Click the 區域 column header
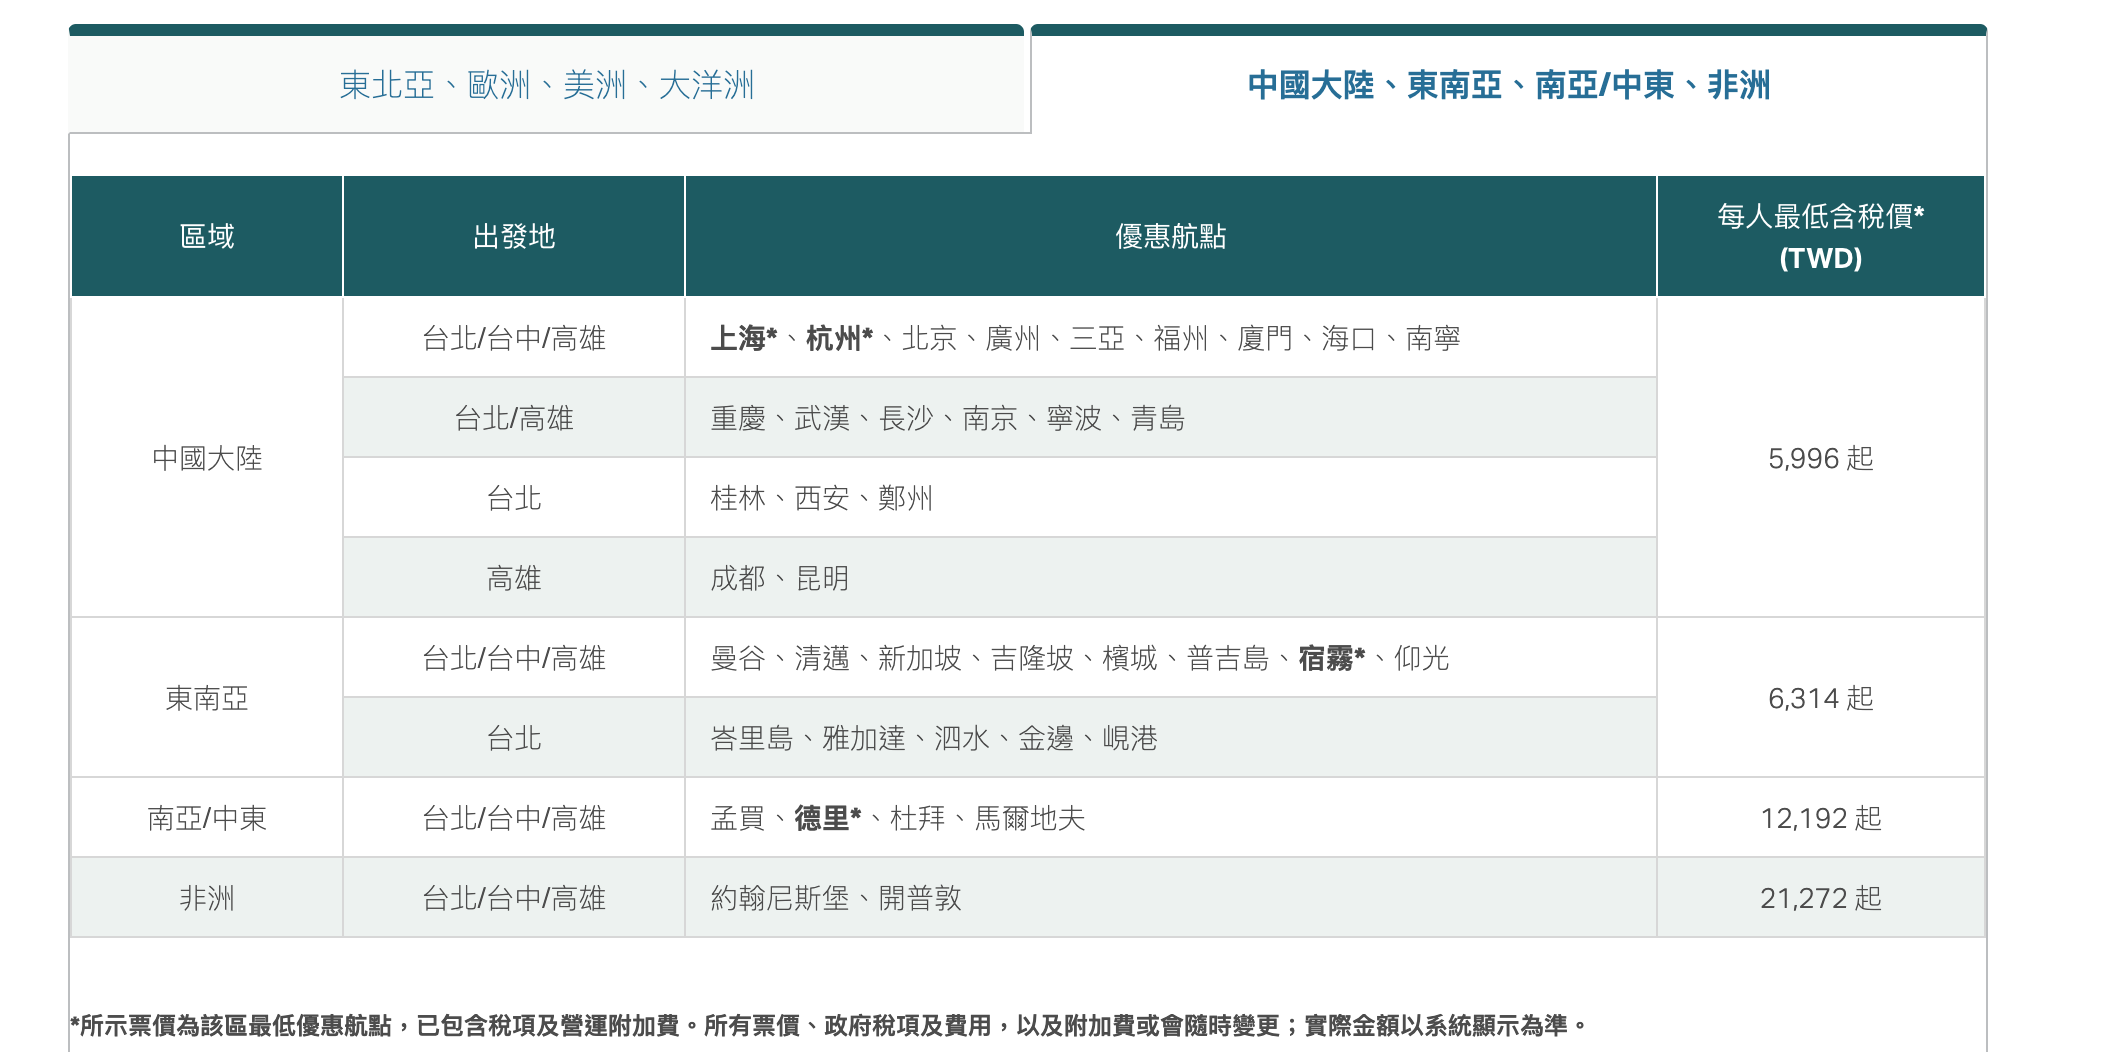2120x1052 pixels. pos(207,236)
